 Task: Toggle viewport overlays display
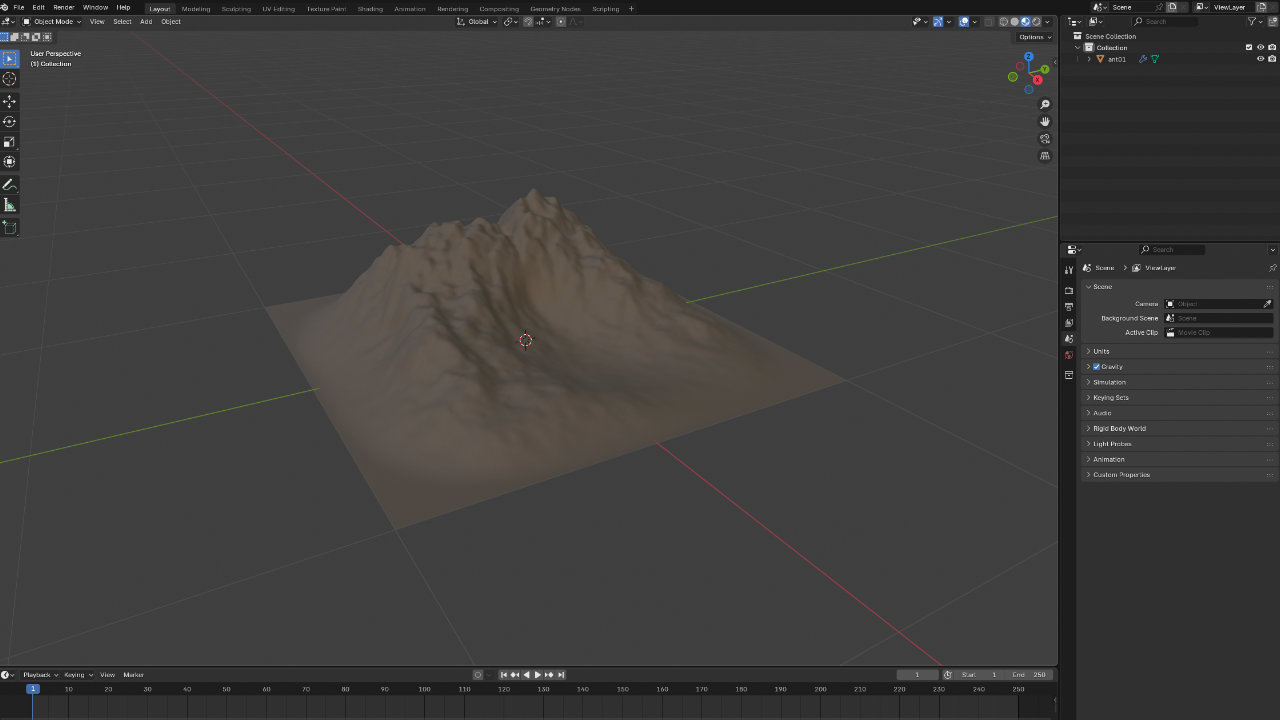click(964, 22)
